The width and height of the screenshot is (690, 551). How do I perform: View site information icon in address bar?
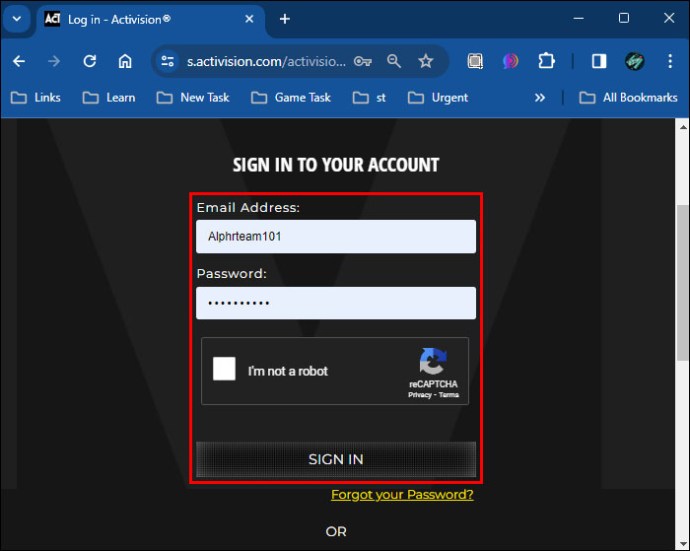click(x=167, y=61)
